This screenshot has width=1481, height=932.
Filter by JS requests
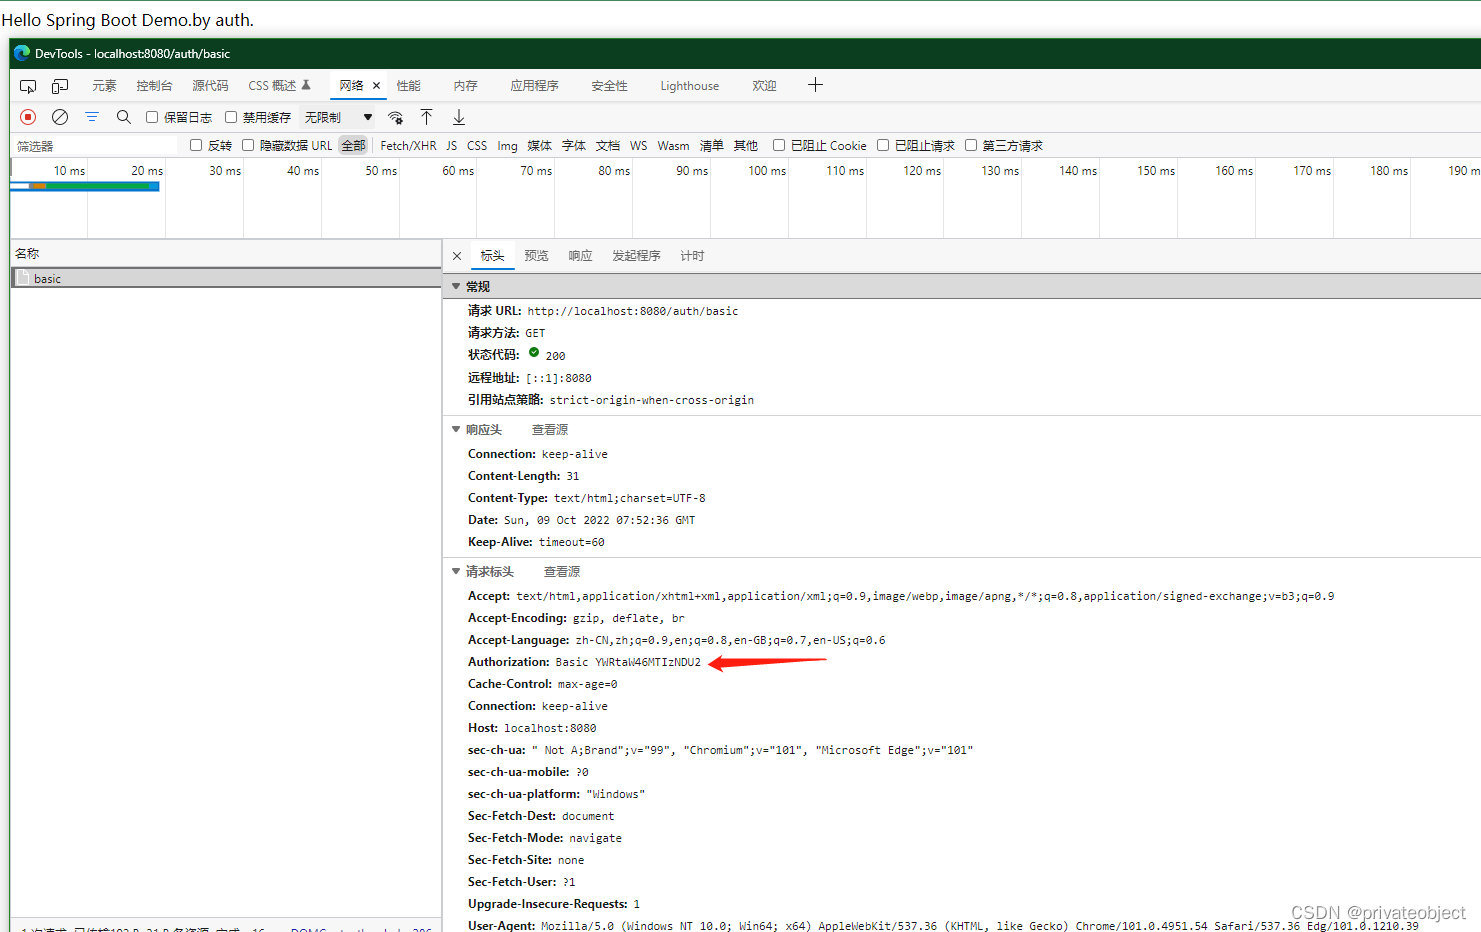click(451, 145)
